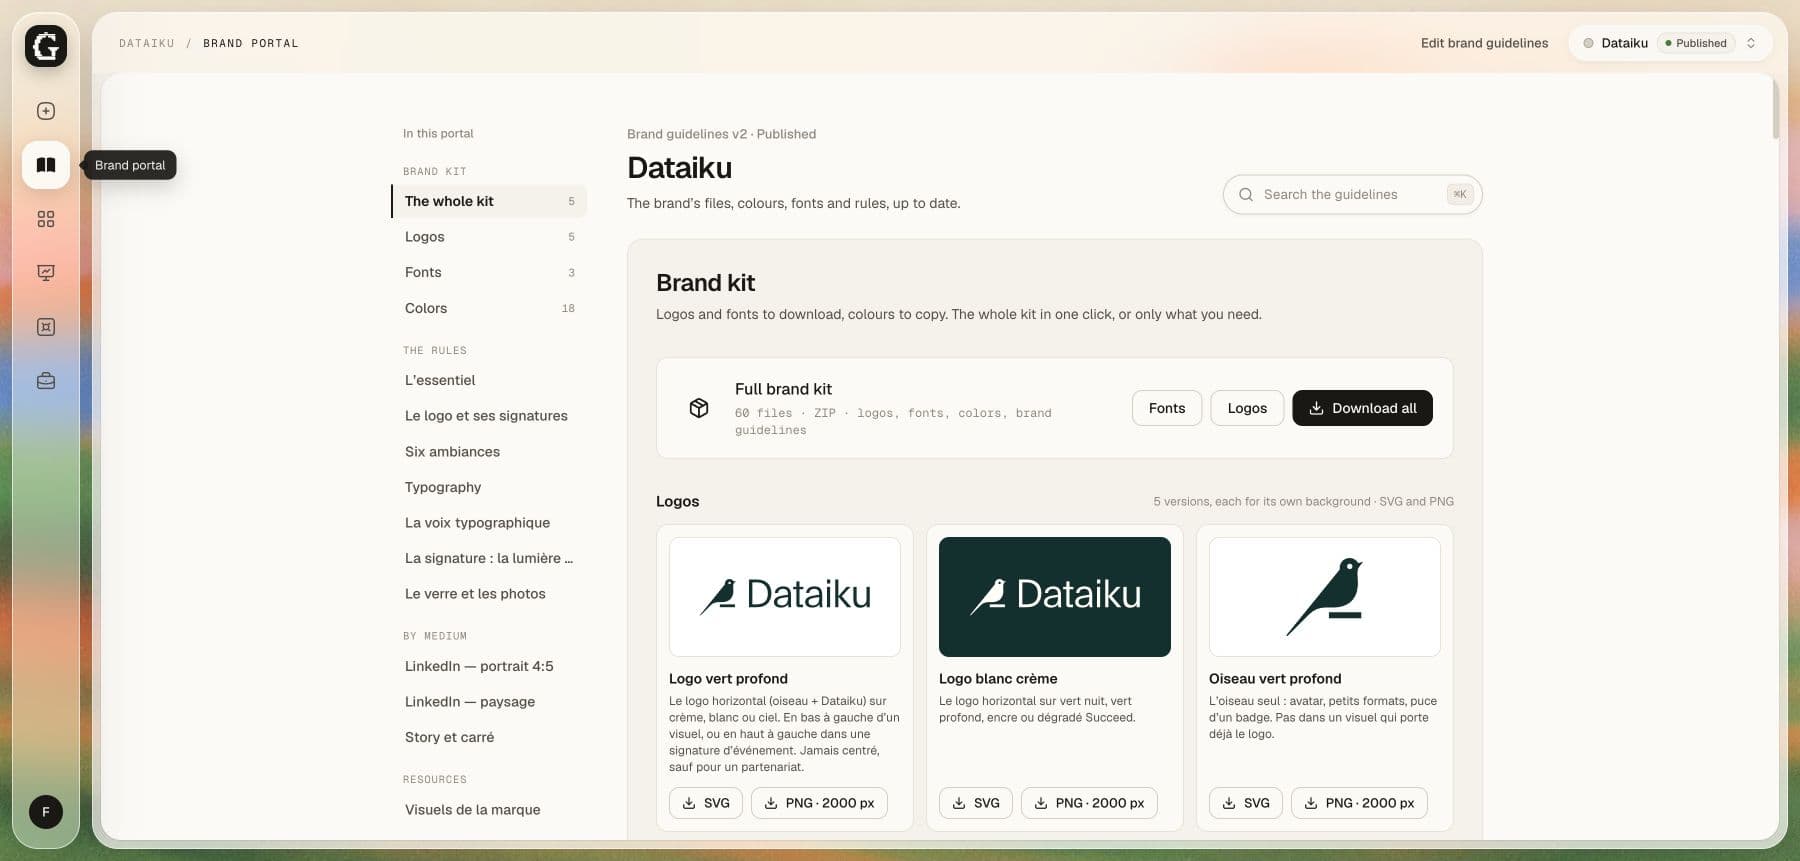
Task: Click the app logo at top of sidebar
Action: click(46, 46)
